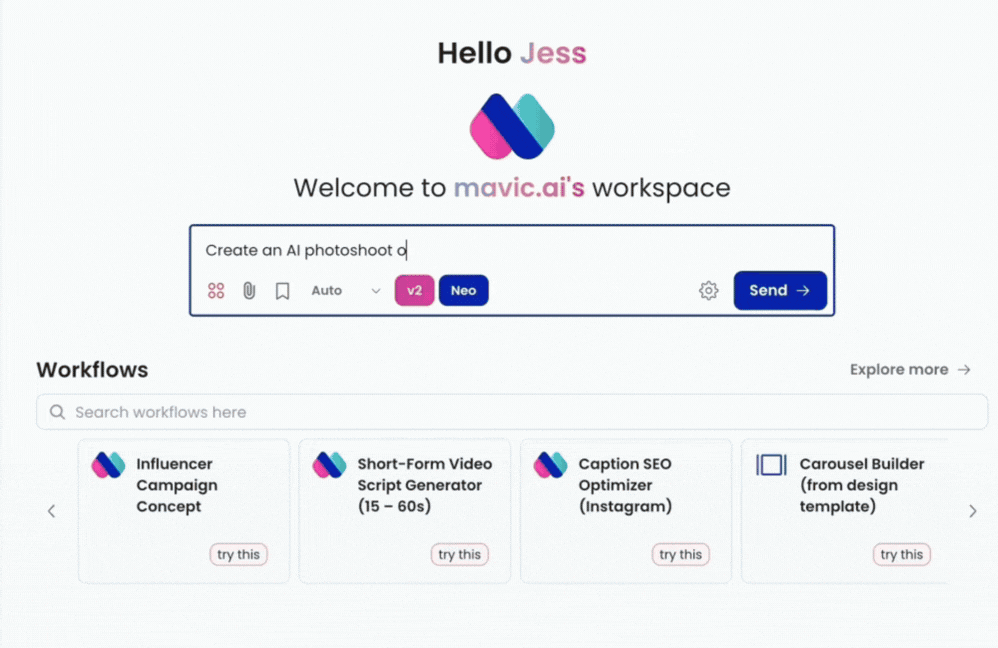
Task: Click the name Jess in the greeting
Action: pos(553,53)
